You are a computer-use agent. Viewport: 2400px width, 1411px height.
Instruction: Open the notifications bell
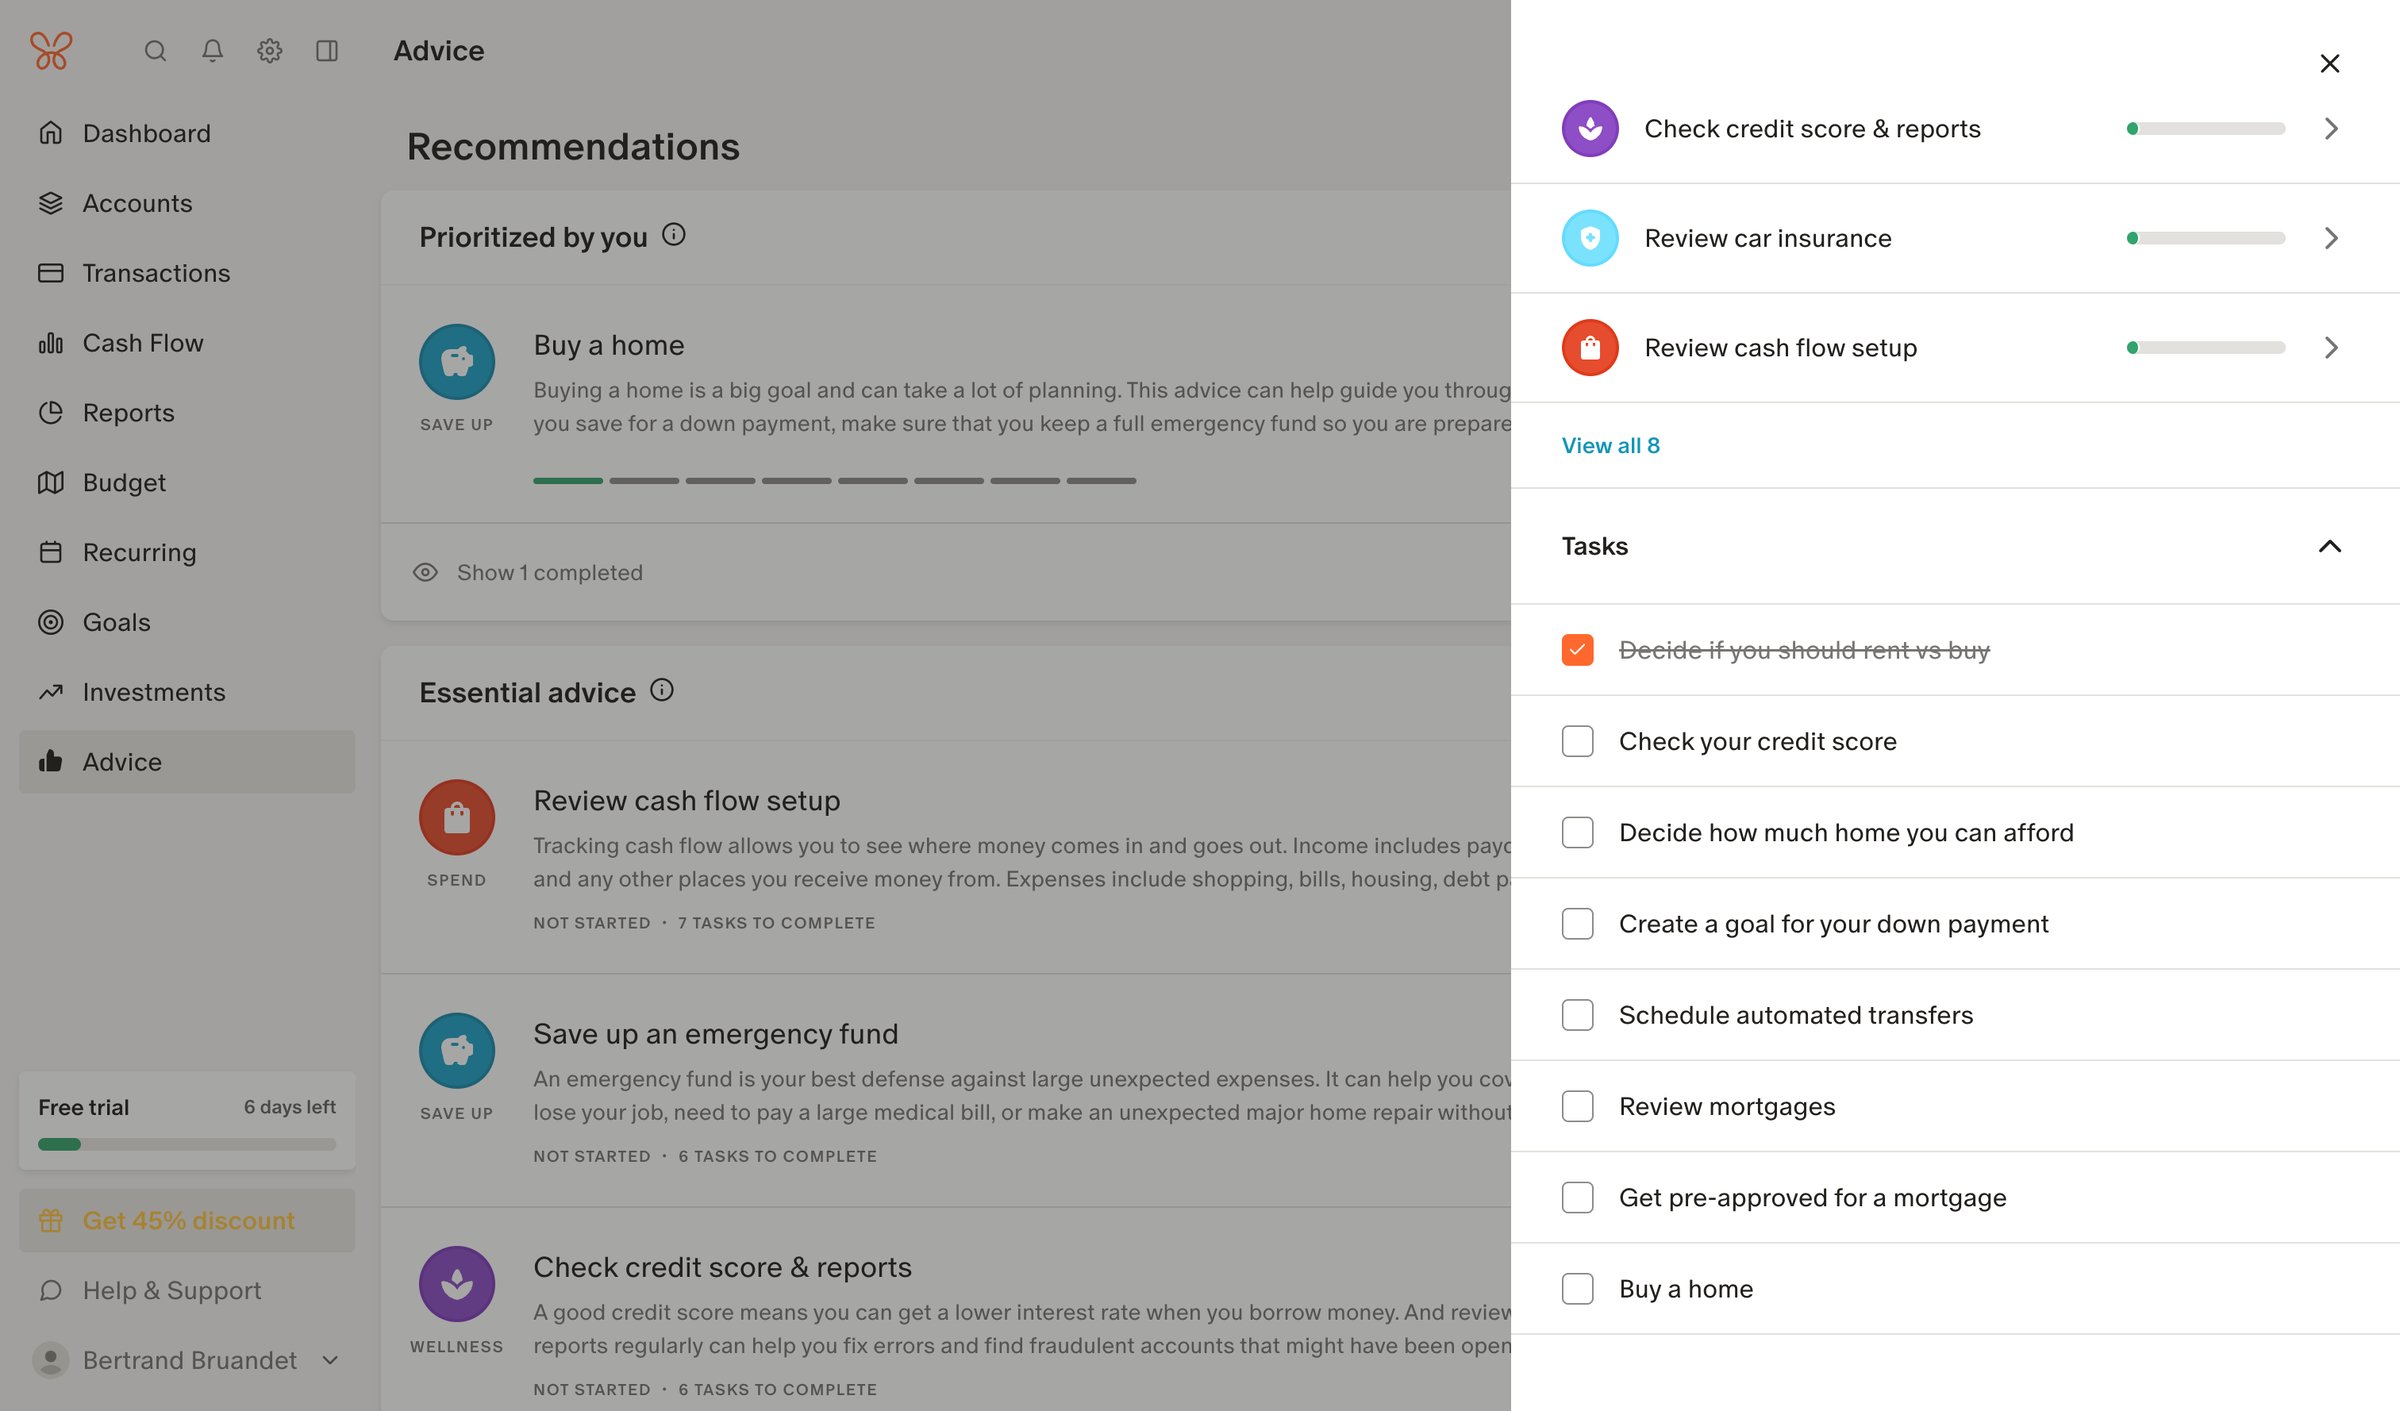click(212, 51)
